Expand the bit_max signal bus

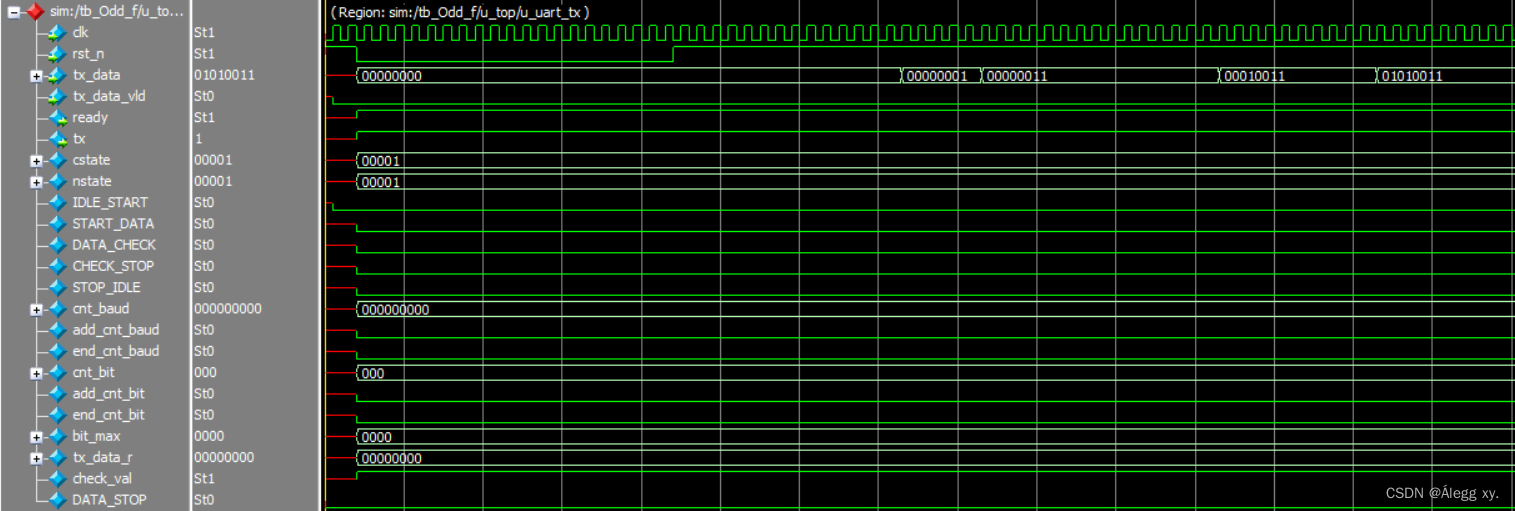coord(37,437)
